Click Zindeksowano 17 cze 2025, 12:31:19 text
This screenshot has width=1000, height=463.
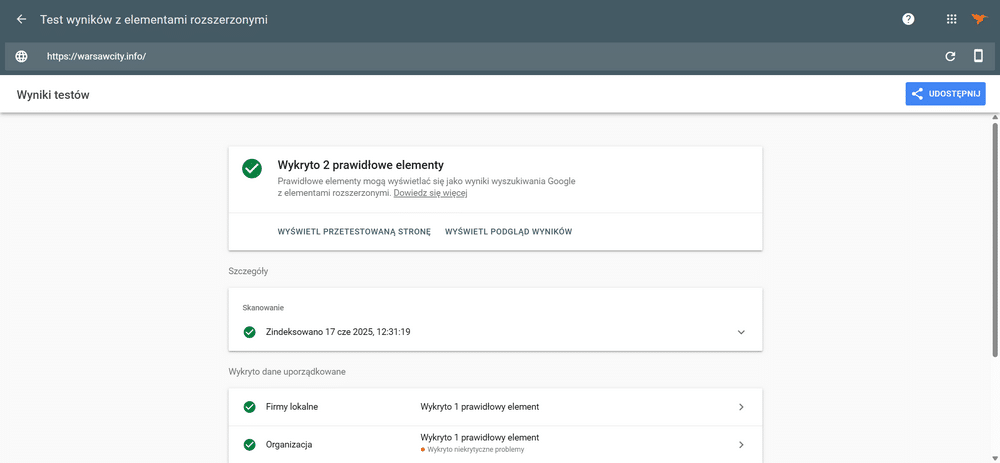[338, 332]
